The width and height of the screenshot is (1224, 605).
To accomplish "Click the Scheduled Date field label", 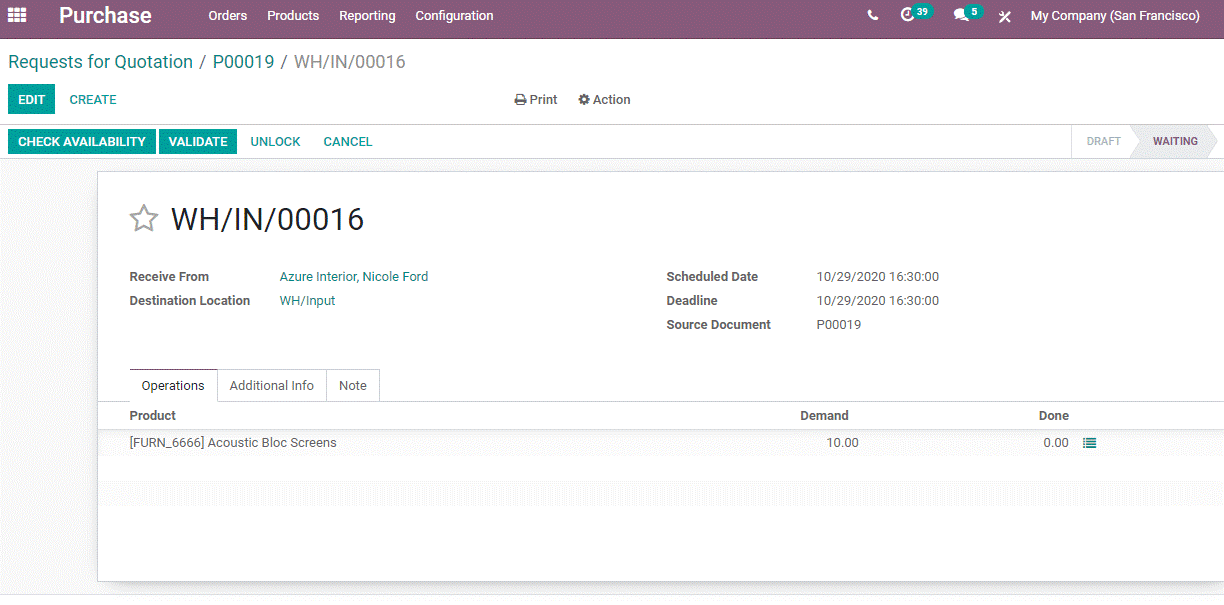I will [x=712, y=277].
